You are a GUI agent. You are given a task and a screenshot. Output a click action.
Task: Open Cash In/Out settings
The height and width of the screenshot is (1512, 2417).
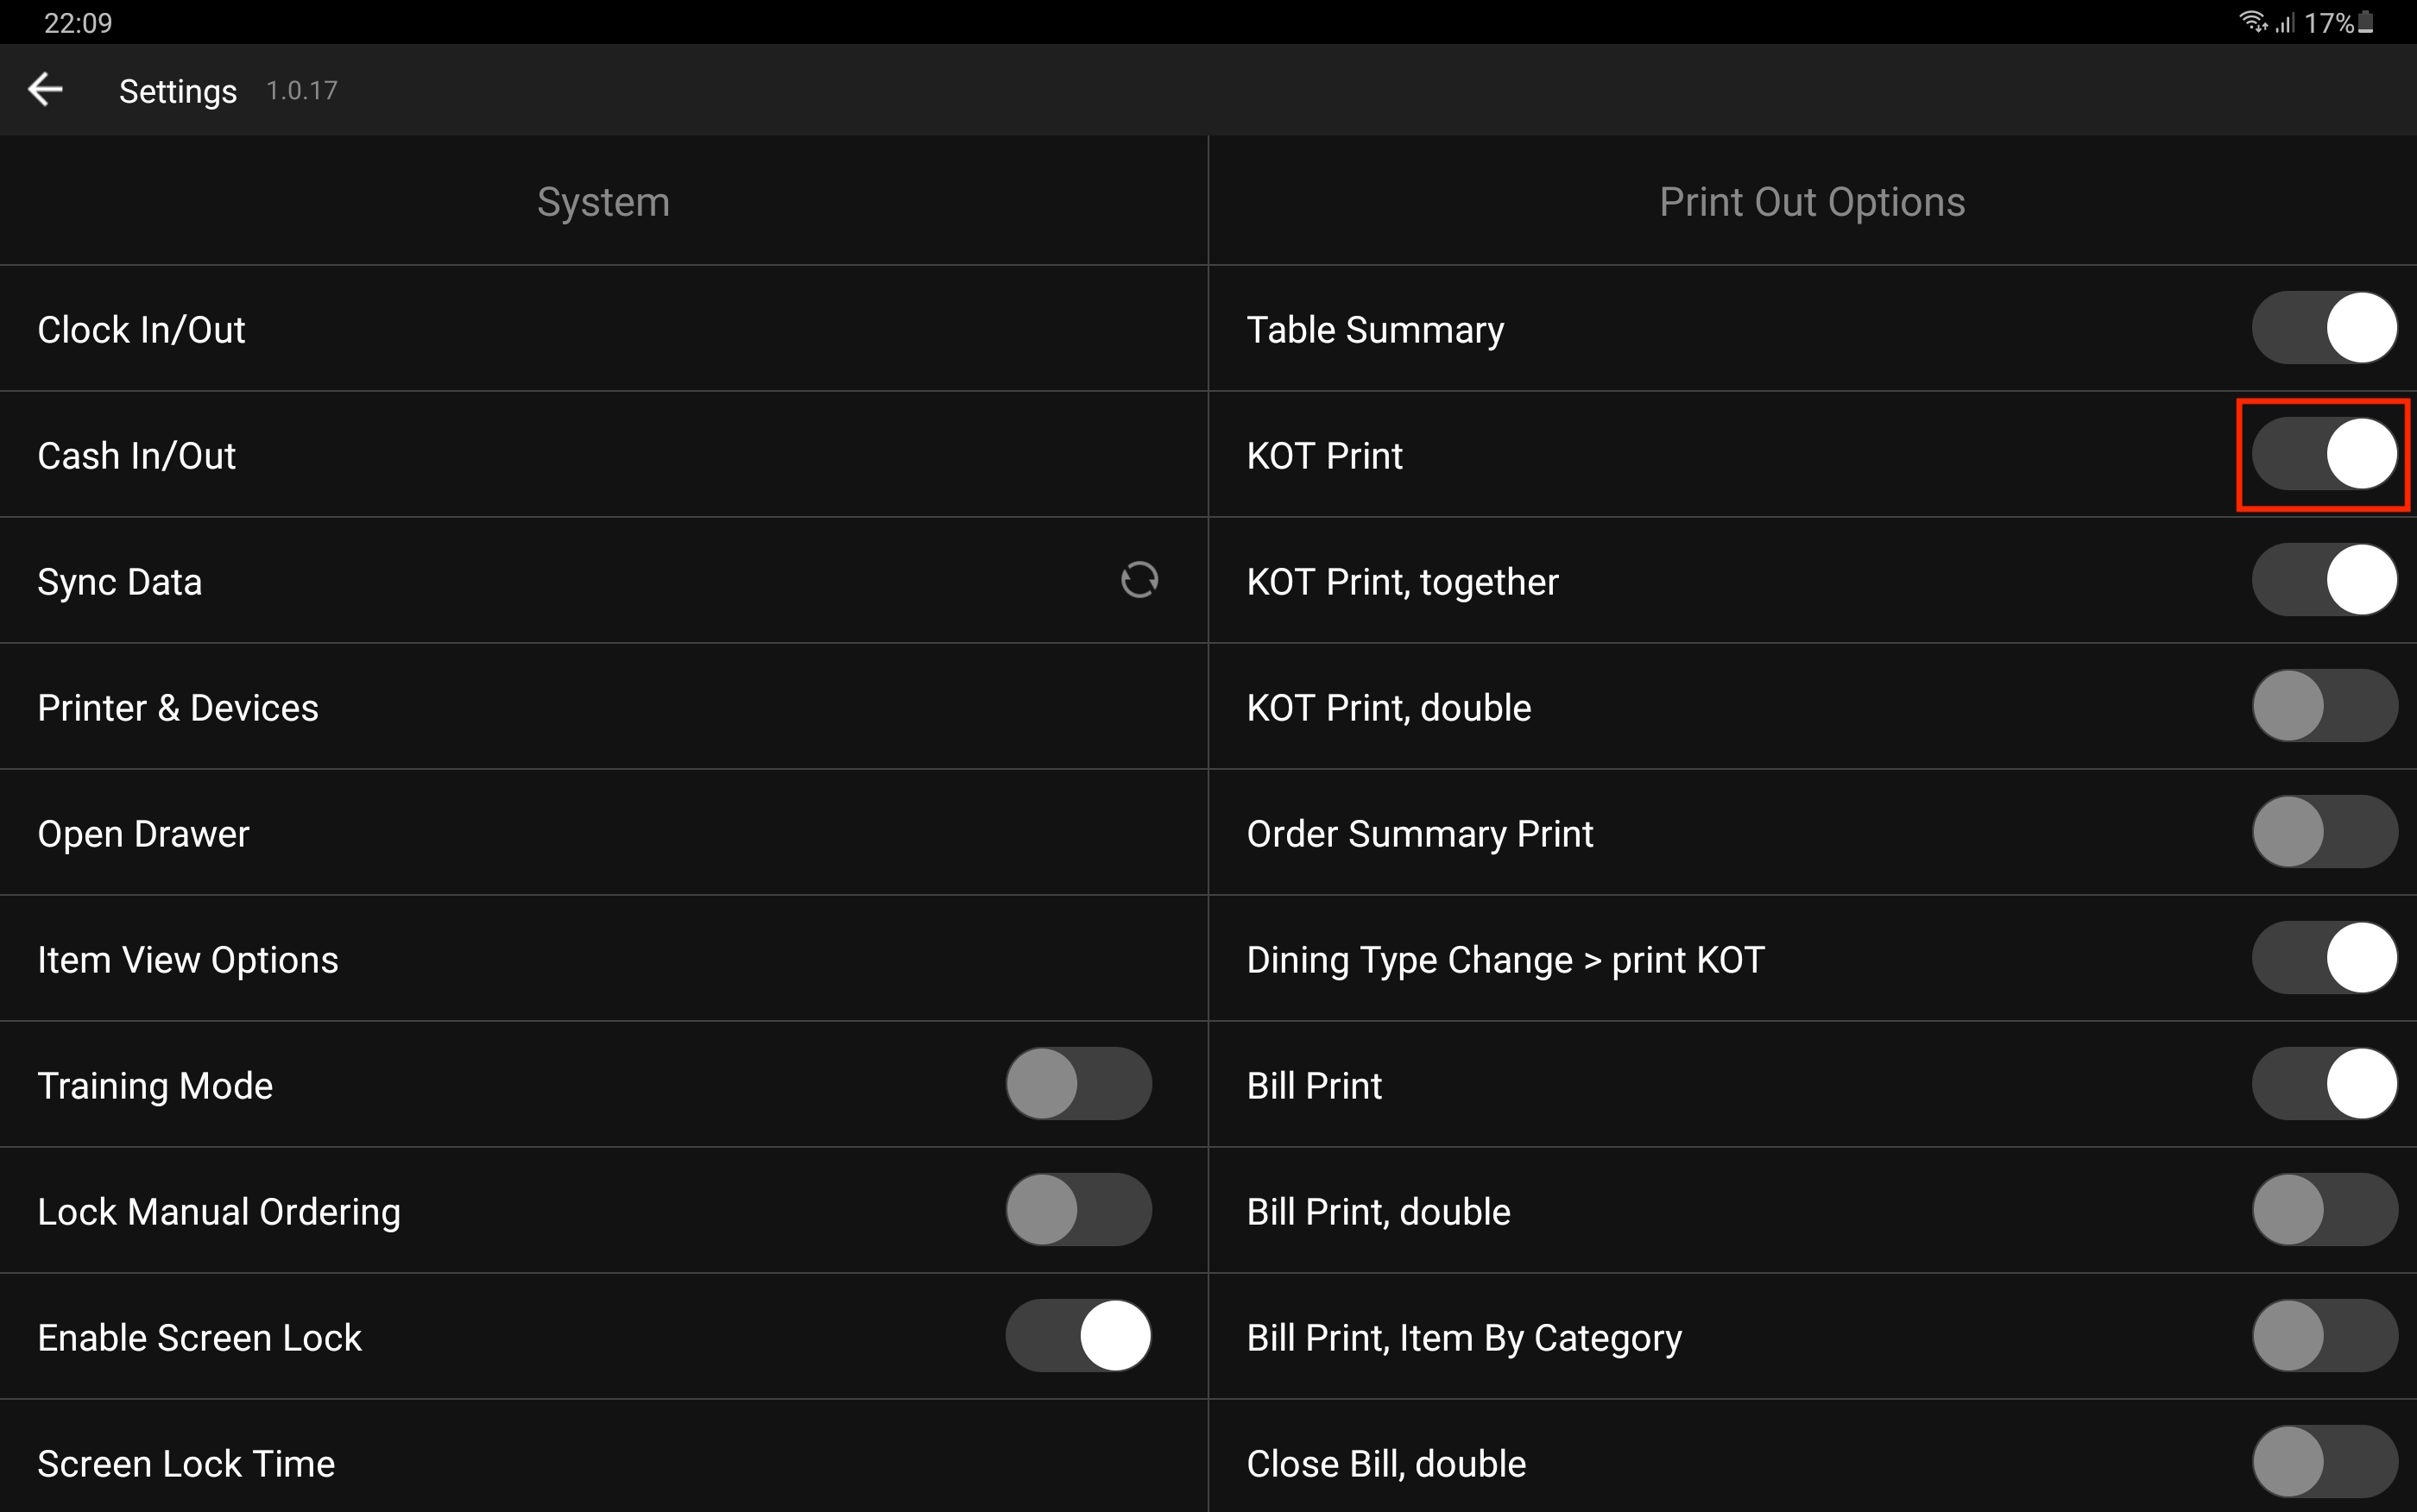pos(137,456)
